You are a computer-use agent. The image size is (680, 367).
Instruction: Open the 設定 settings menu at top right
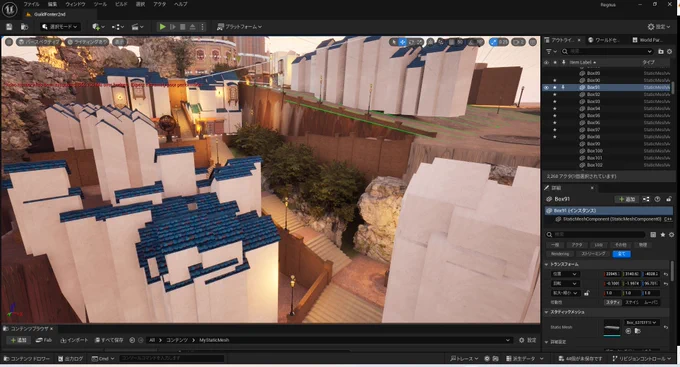tap(659, 27)
